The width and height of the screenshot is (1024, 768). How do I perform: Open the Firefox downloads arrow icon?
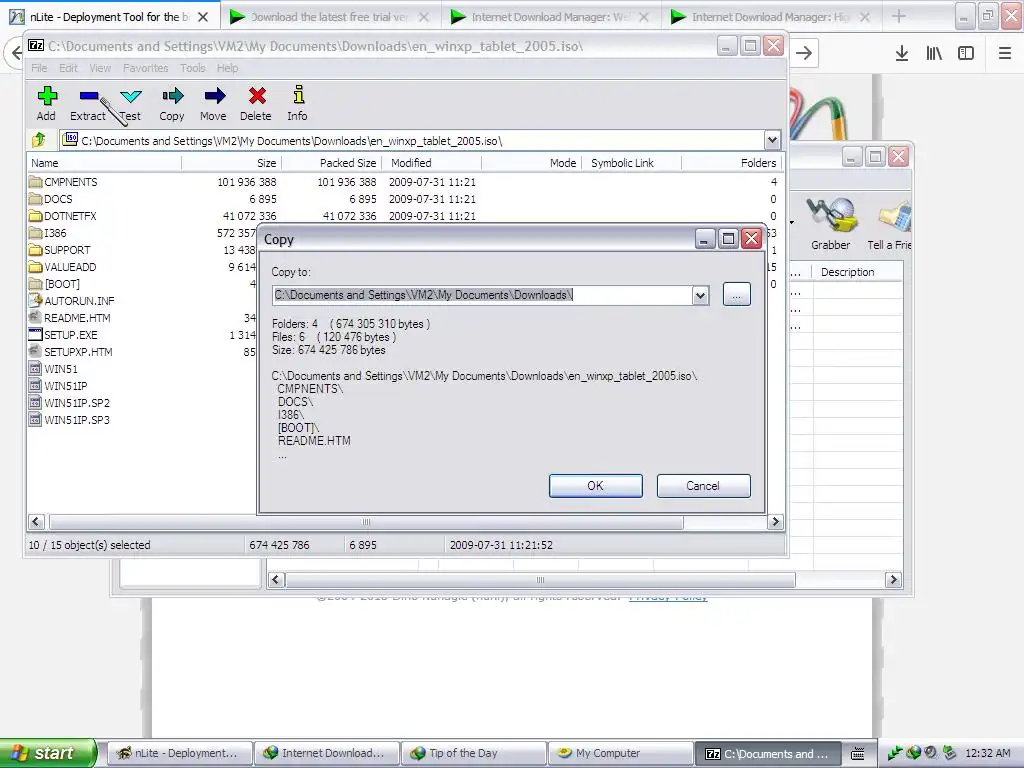coord(902,53)
